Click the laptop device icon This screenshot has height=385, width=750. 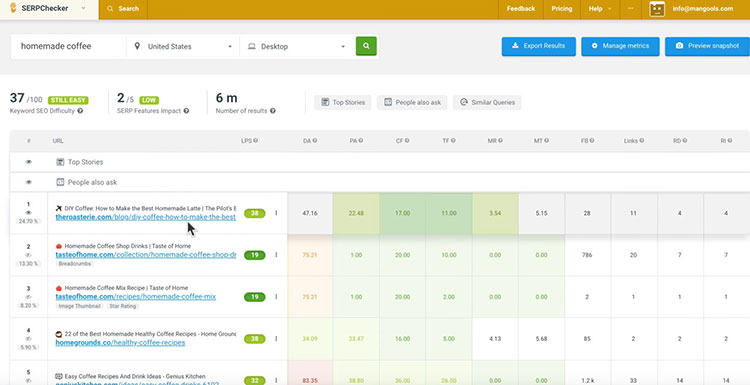pos(252,46)
